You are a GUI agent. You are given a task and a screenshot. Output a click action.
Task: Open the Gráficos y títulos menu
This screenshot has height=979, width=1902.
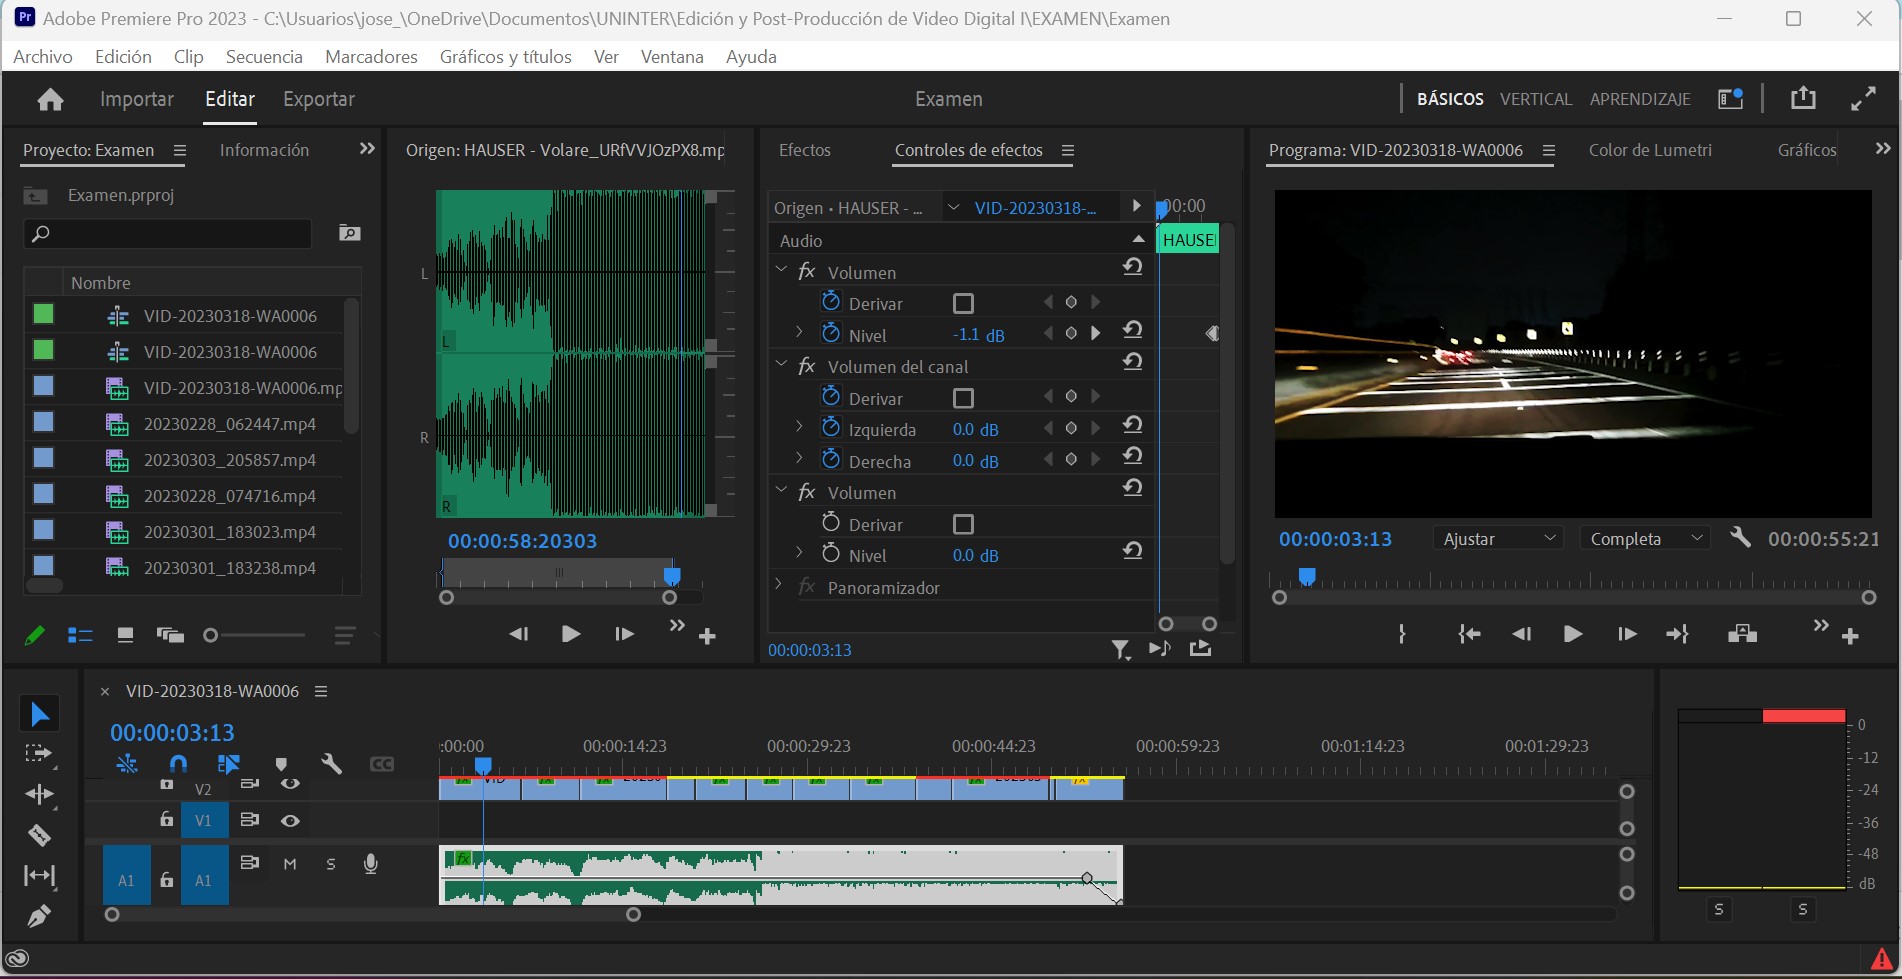point(506,56)
